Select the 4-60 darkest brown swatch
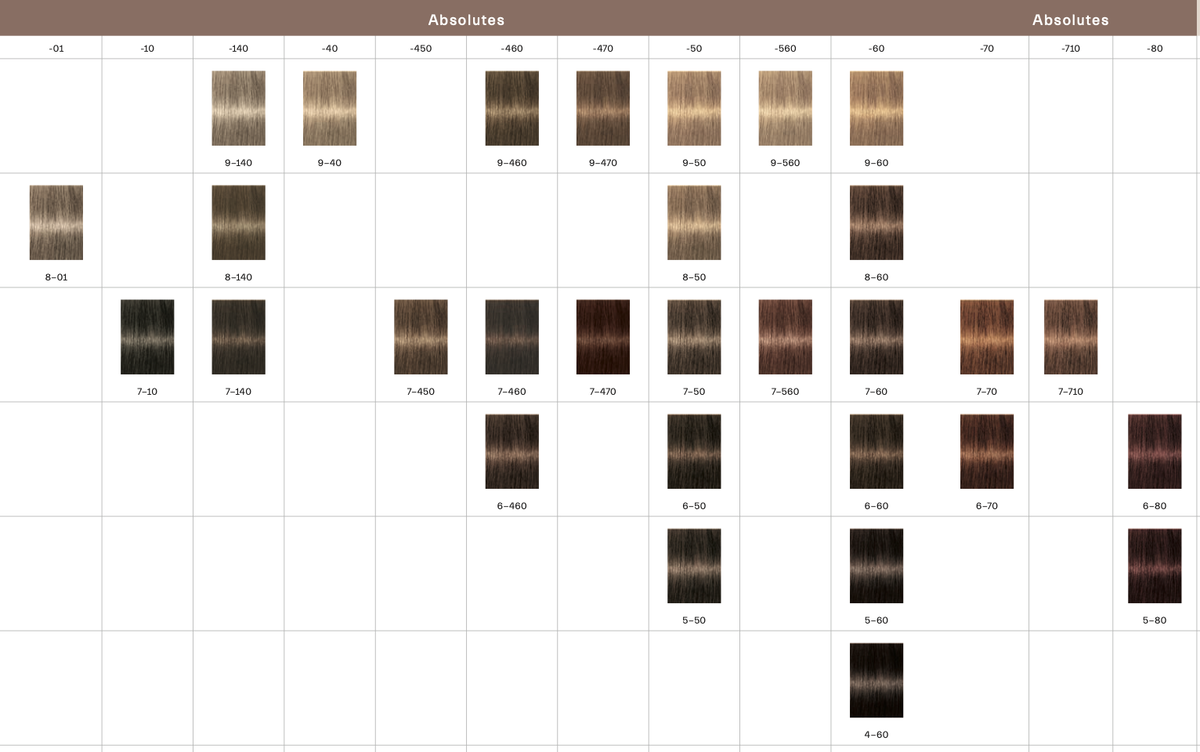The height and width of the screenshot is (752, 1200). tap(876, 680)
